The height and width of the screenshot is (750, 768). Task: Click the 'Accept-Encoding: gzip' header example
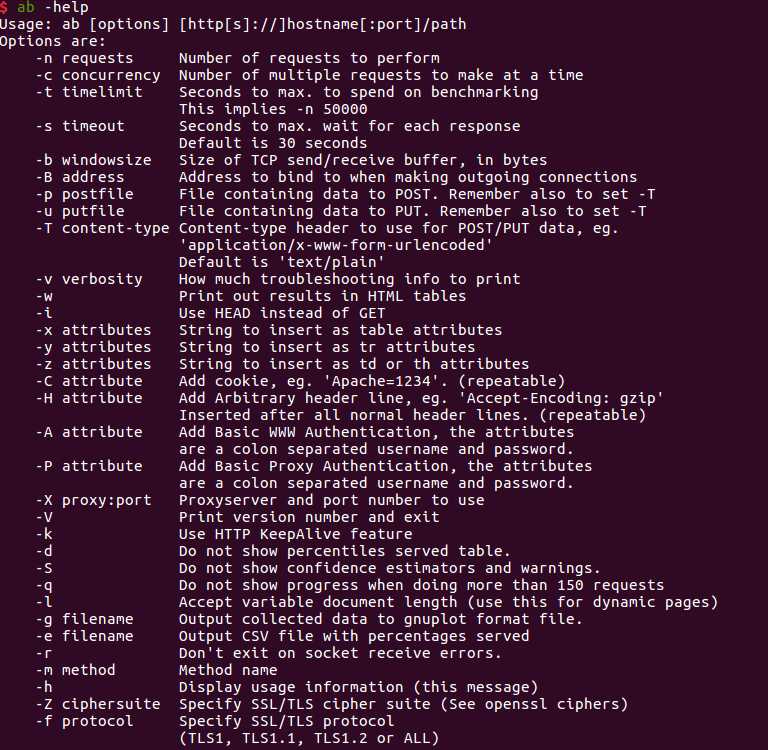coord(560,398)
